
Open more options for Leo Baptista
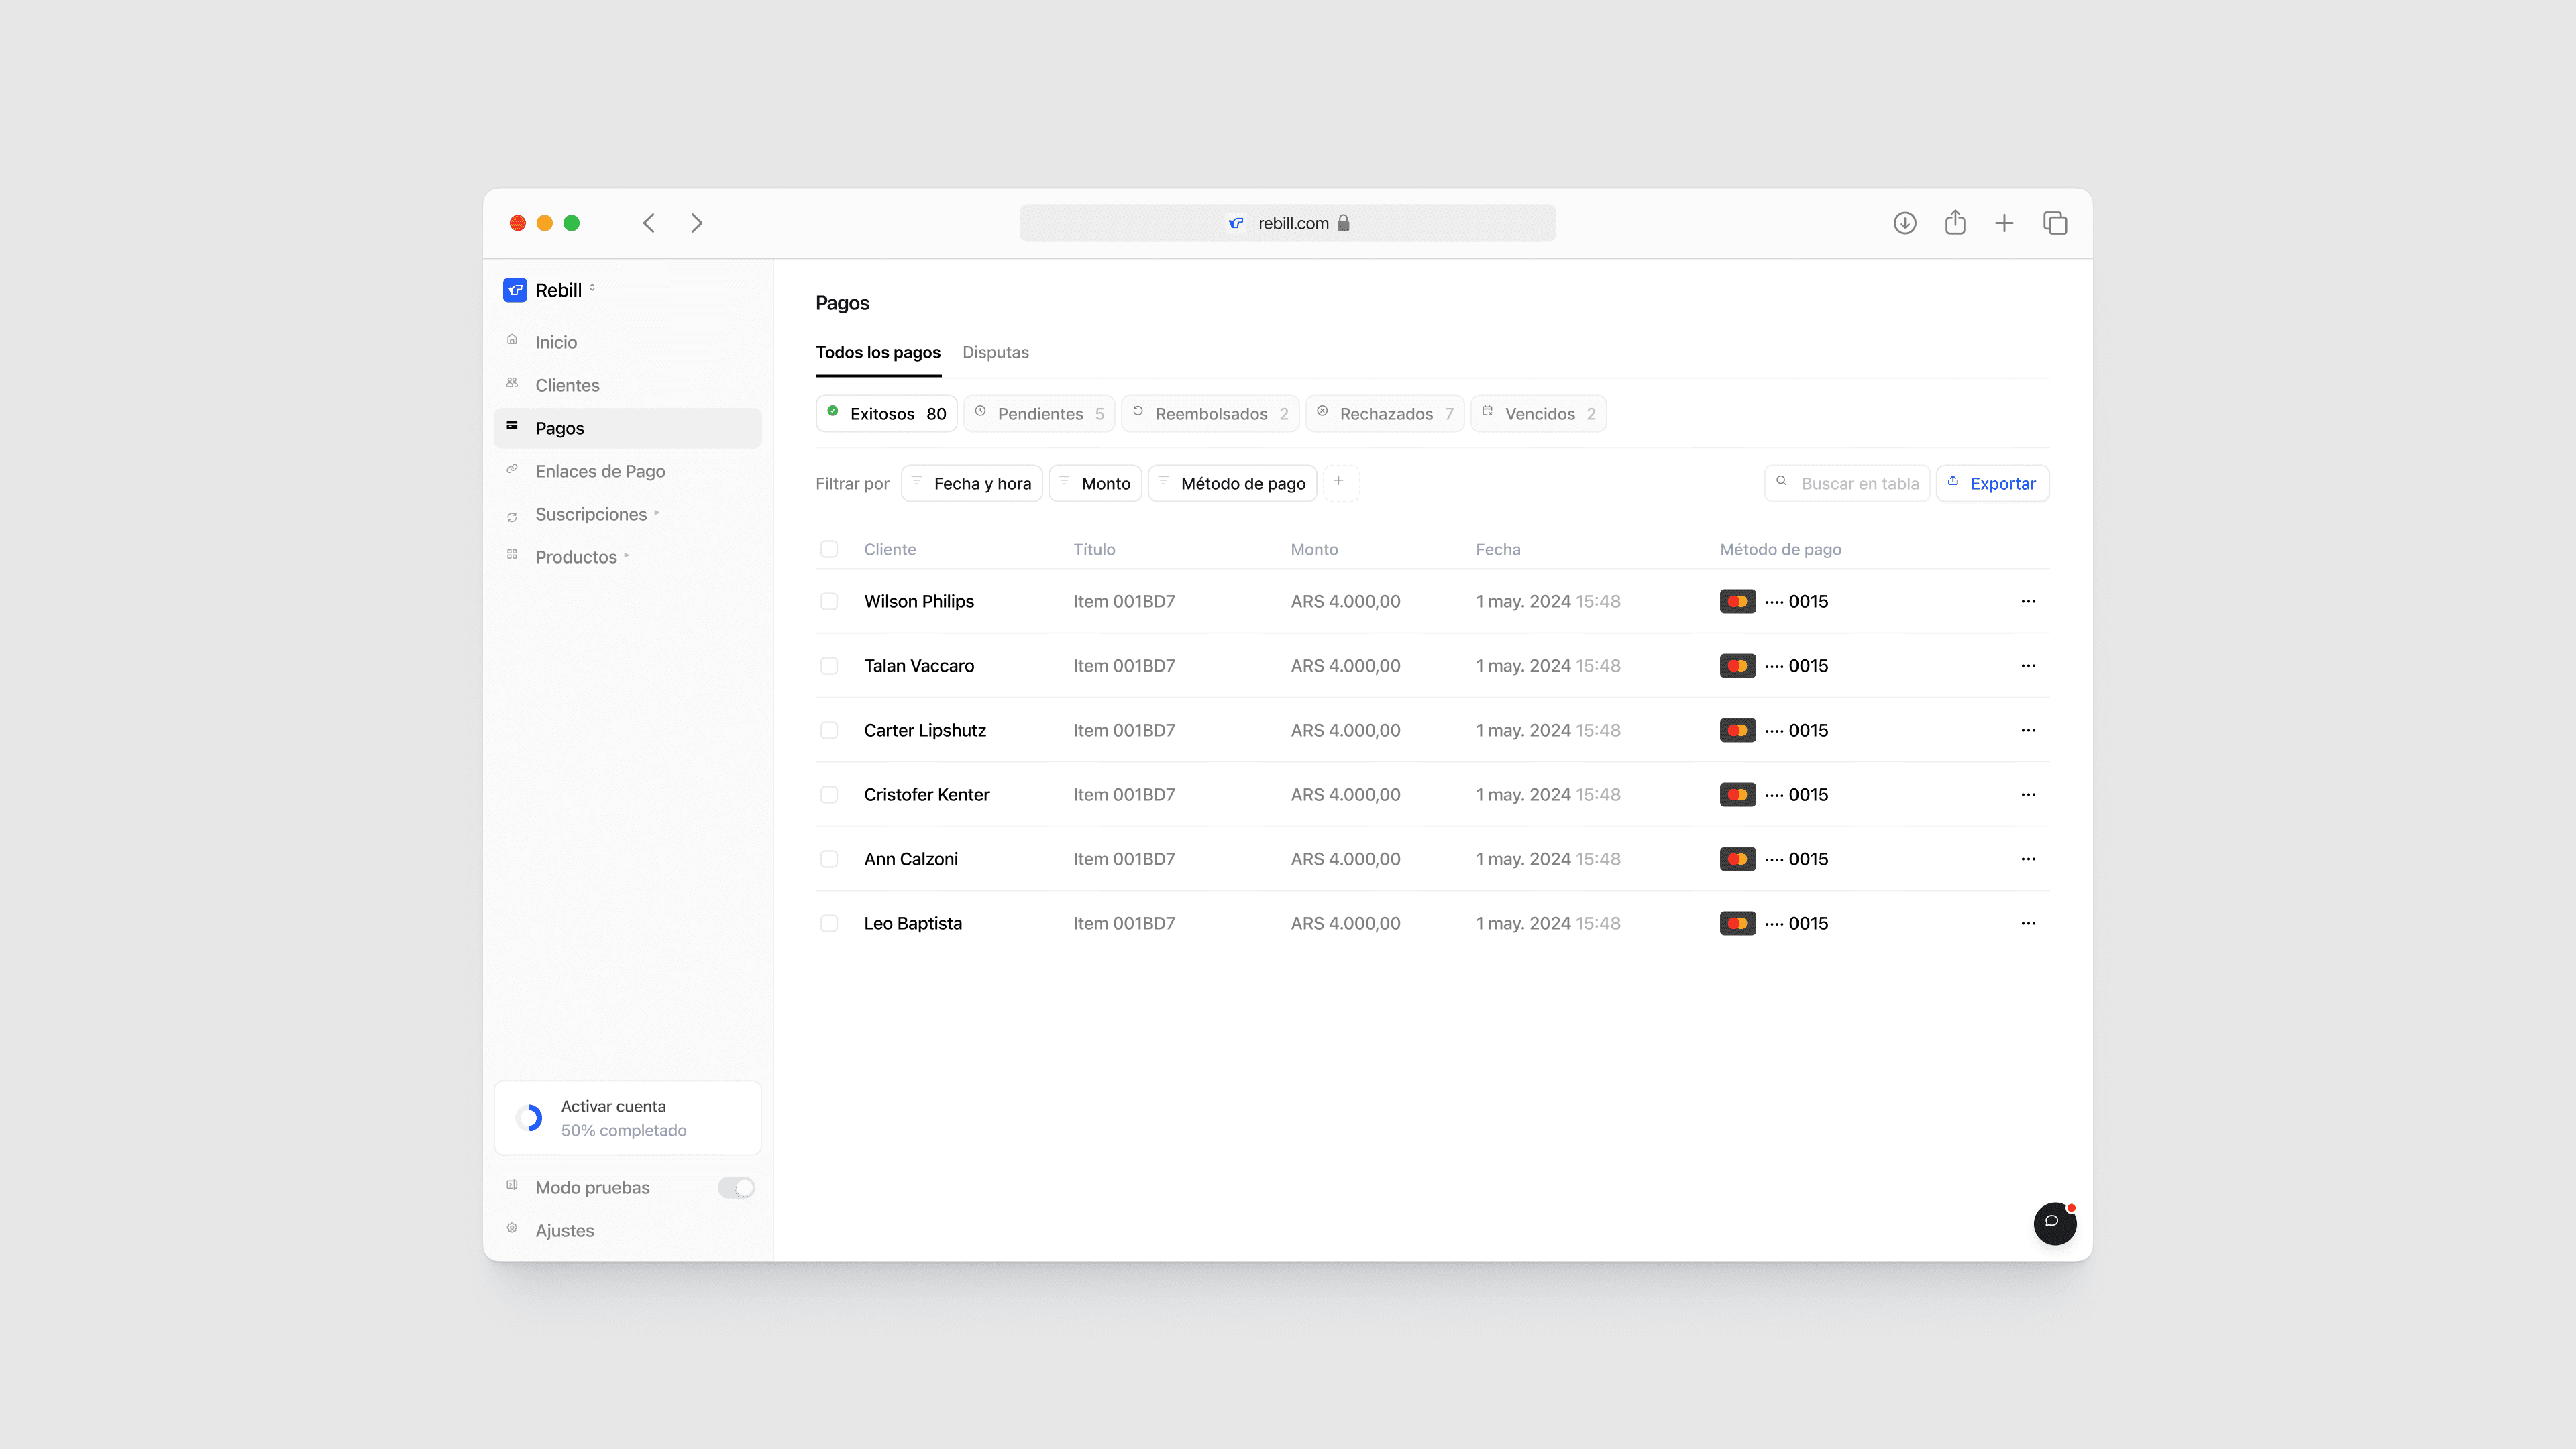(x=2028, y=924)
